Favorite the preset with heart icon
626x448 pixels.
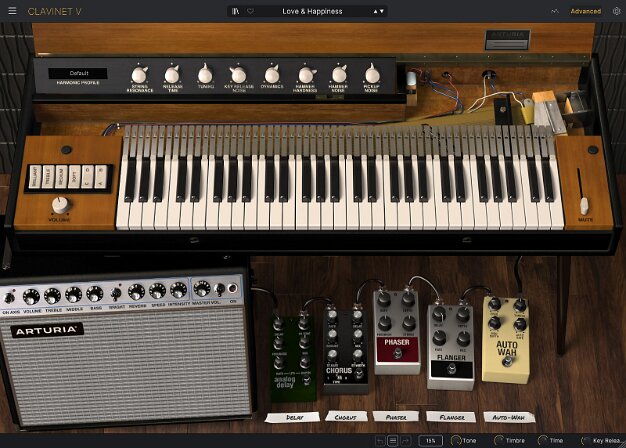tap(251, 12)
